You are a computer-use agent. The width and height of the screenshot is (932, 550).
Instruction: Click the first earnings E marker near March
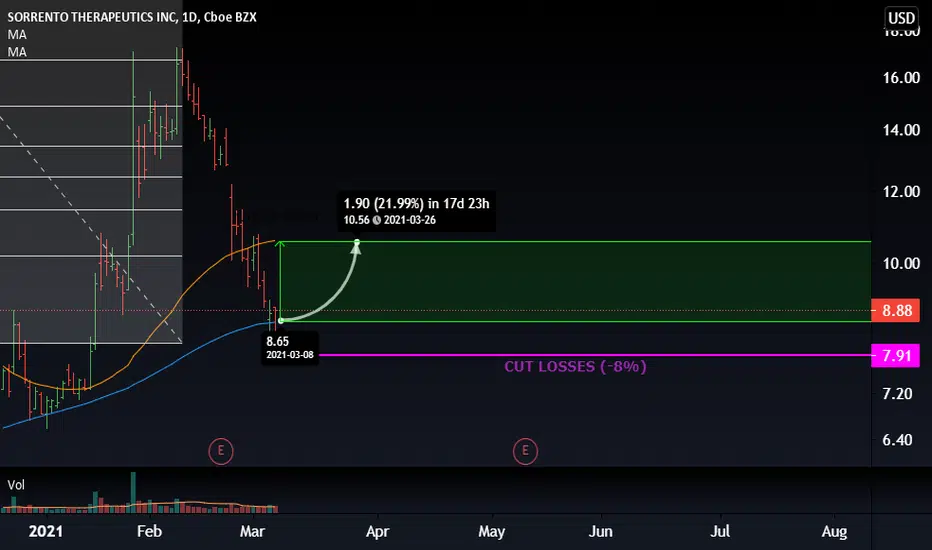click(x=221, y=451)
